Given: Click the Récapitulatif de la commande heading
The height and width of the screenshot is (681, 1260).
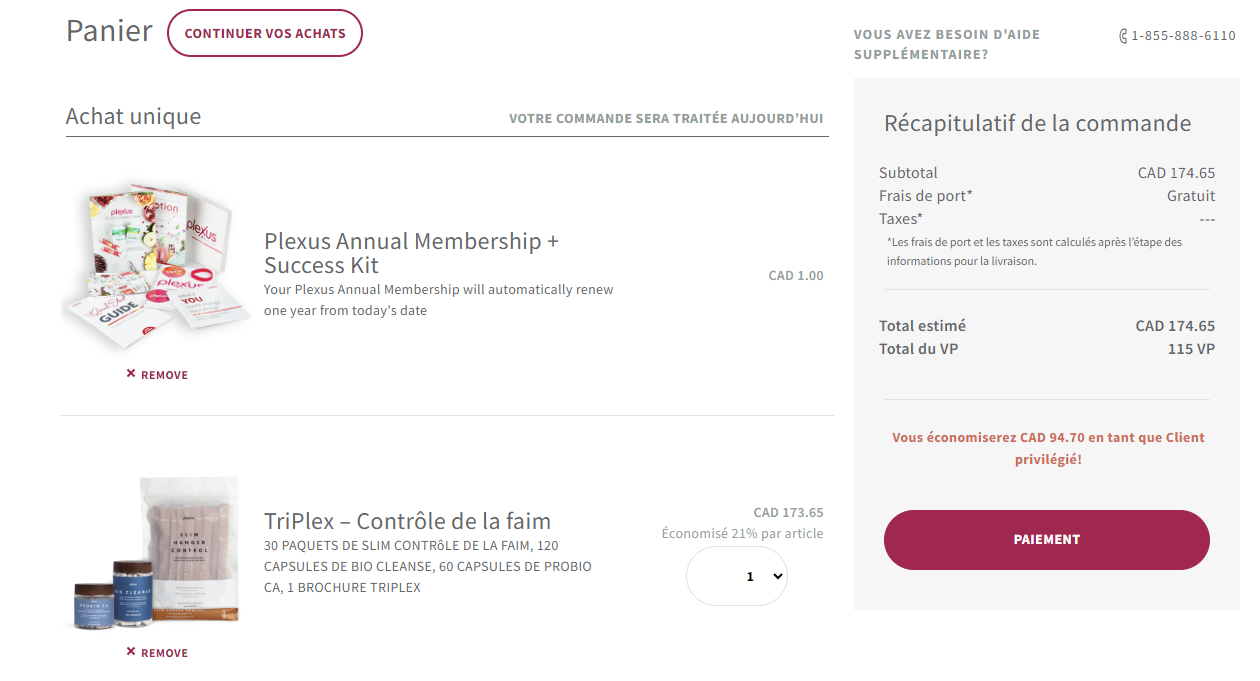Looking at the screenshot, I should pos(1037,124).
